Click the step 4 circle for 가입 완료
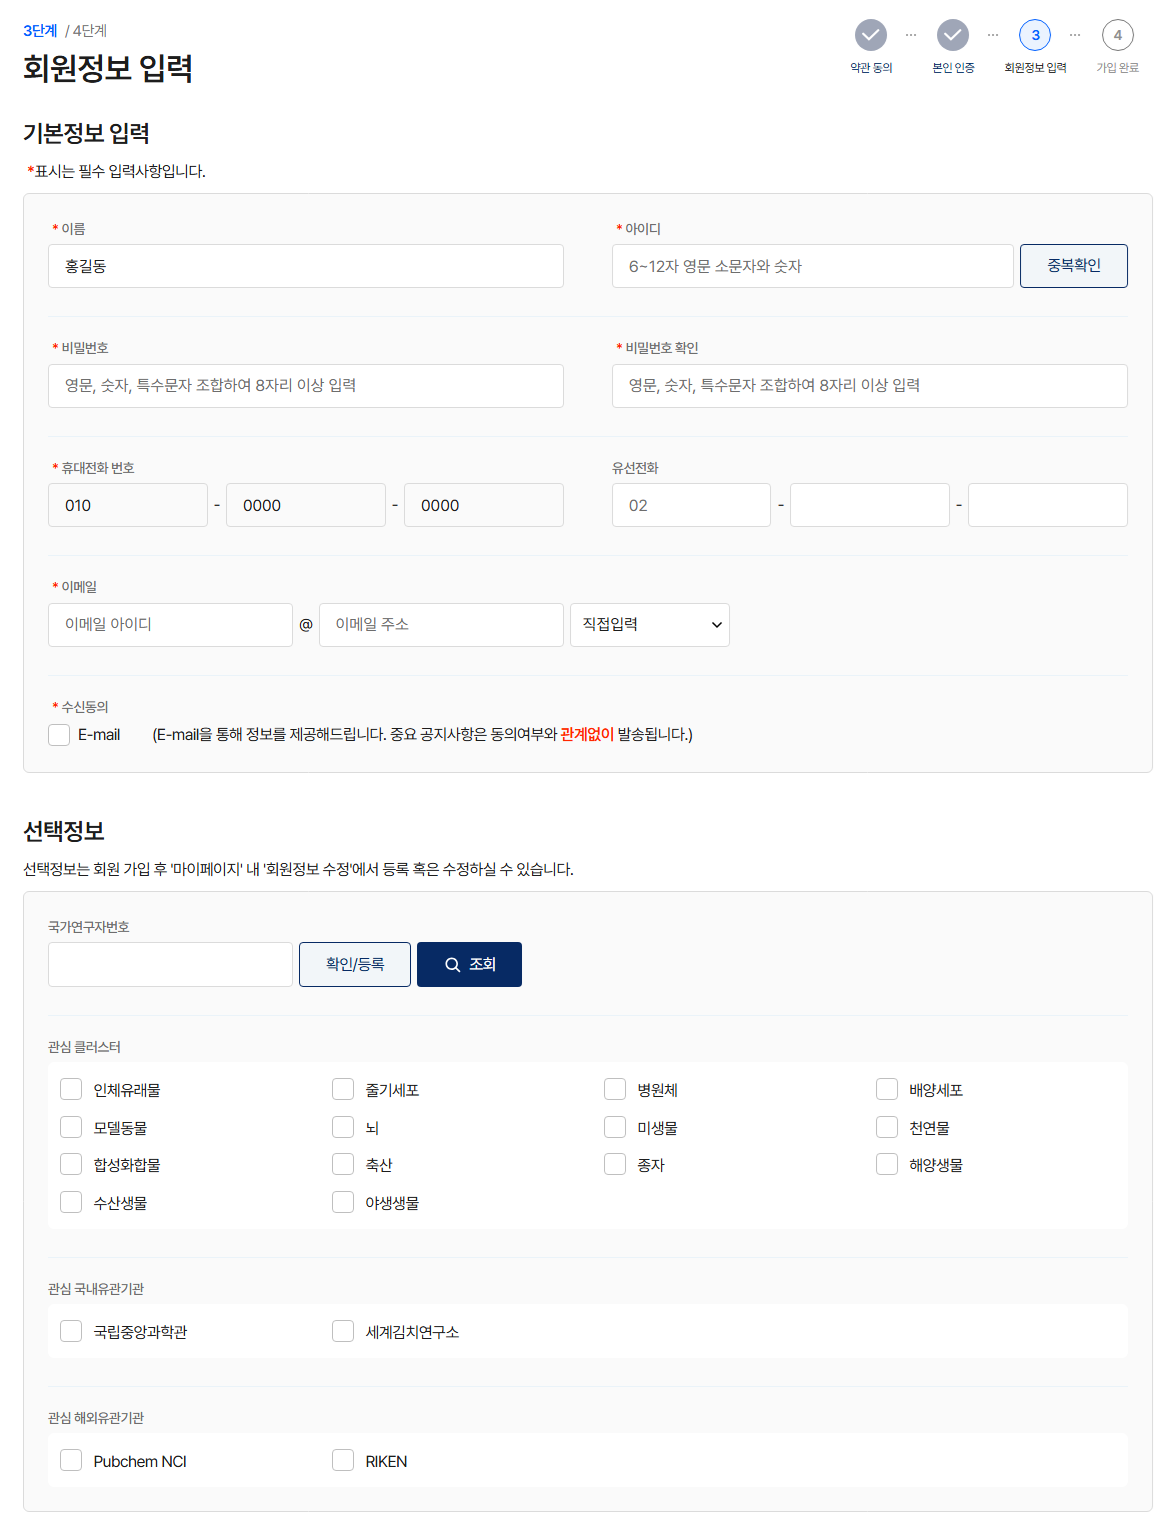Image resolution: width=1175 pixels, height=1513 pixels. pyautogui.click(x=1118, y=35)
